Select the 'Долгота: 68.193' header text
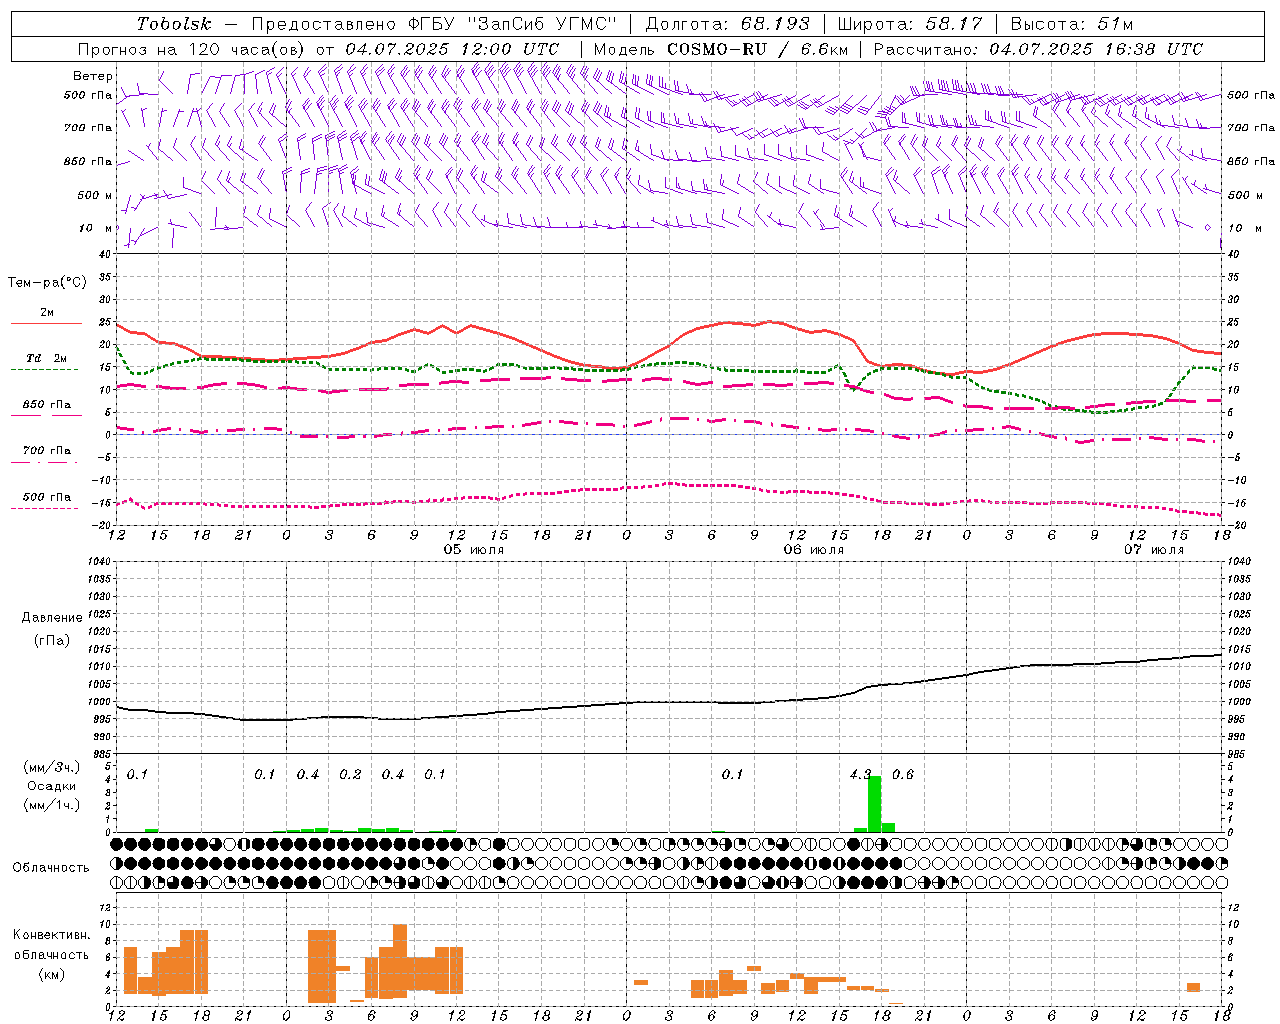The image size is (1280, 1024). click(x=728, y=24)
